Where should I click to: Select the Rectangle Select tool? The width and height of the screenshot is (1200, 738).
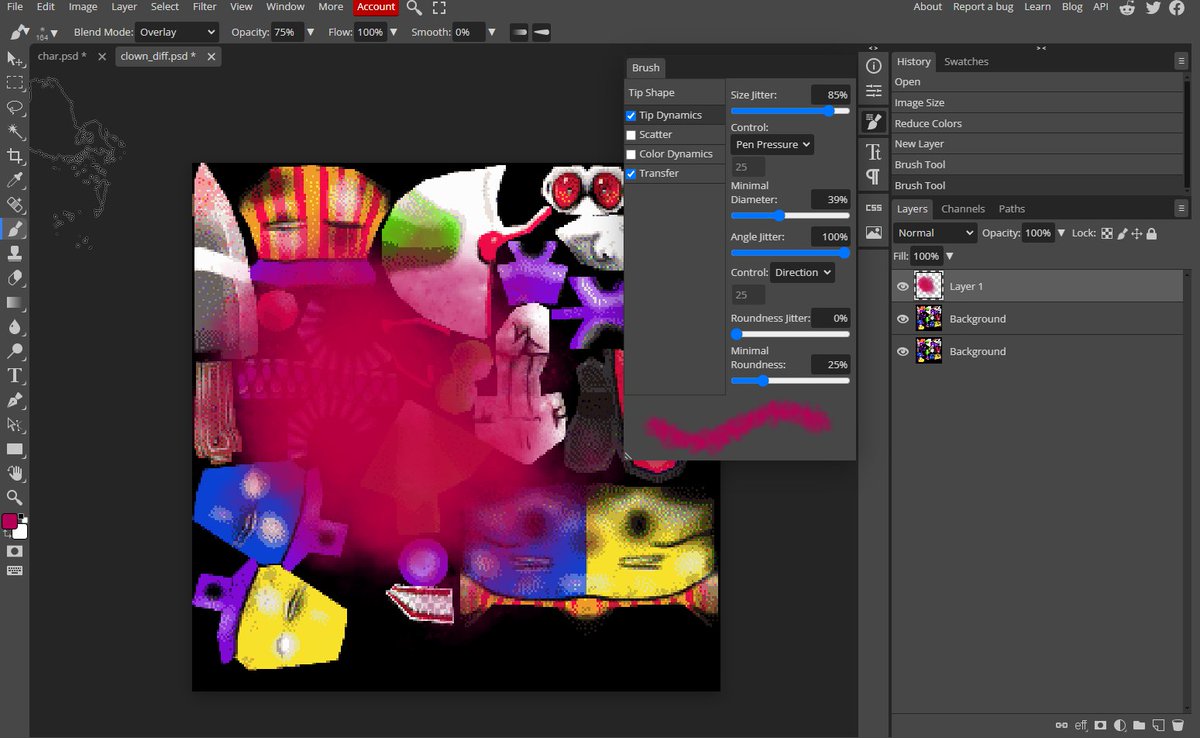15,83
